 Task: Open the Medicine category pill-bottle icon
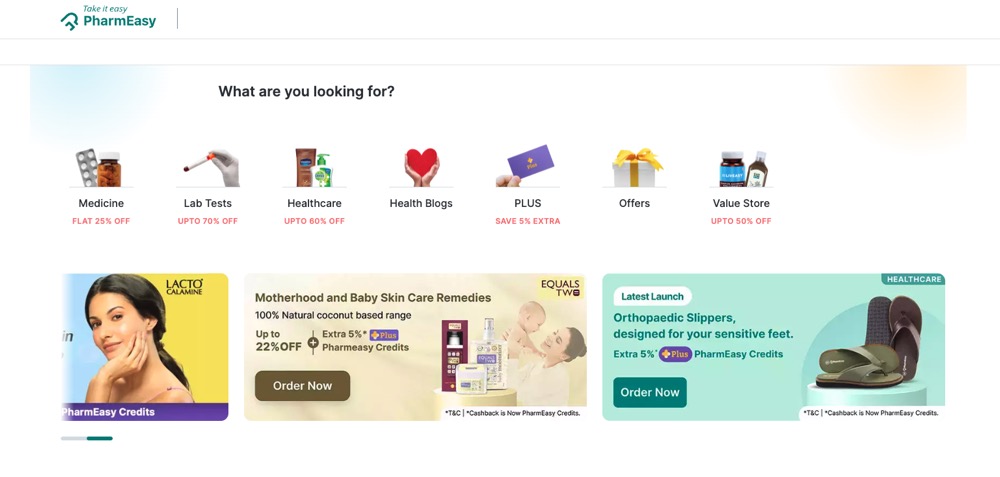click(99, 168)
